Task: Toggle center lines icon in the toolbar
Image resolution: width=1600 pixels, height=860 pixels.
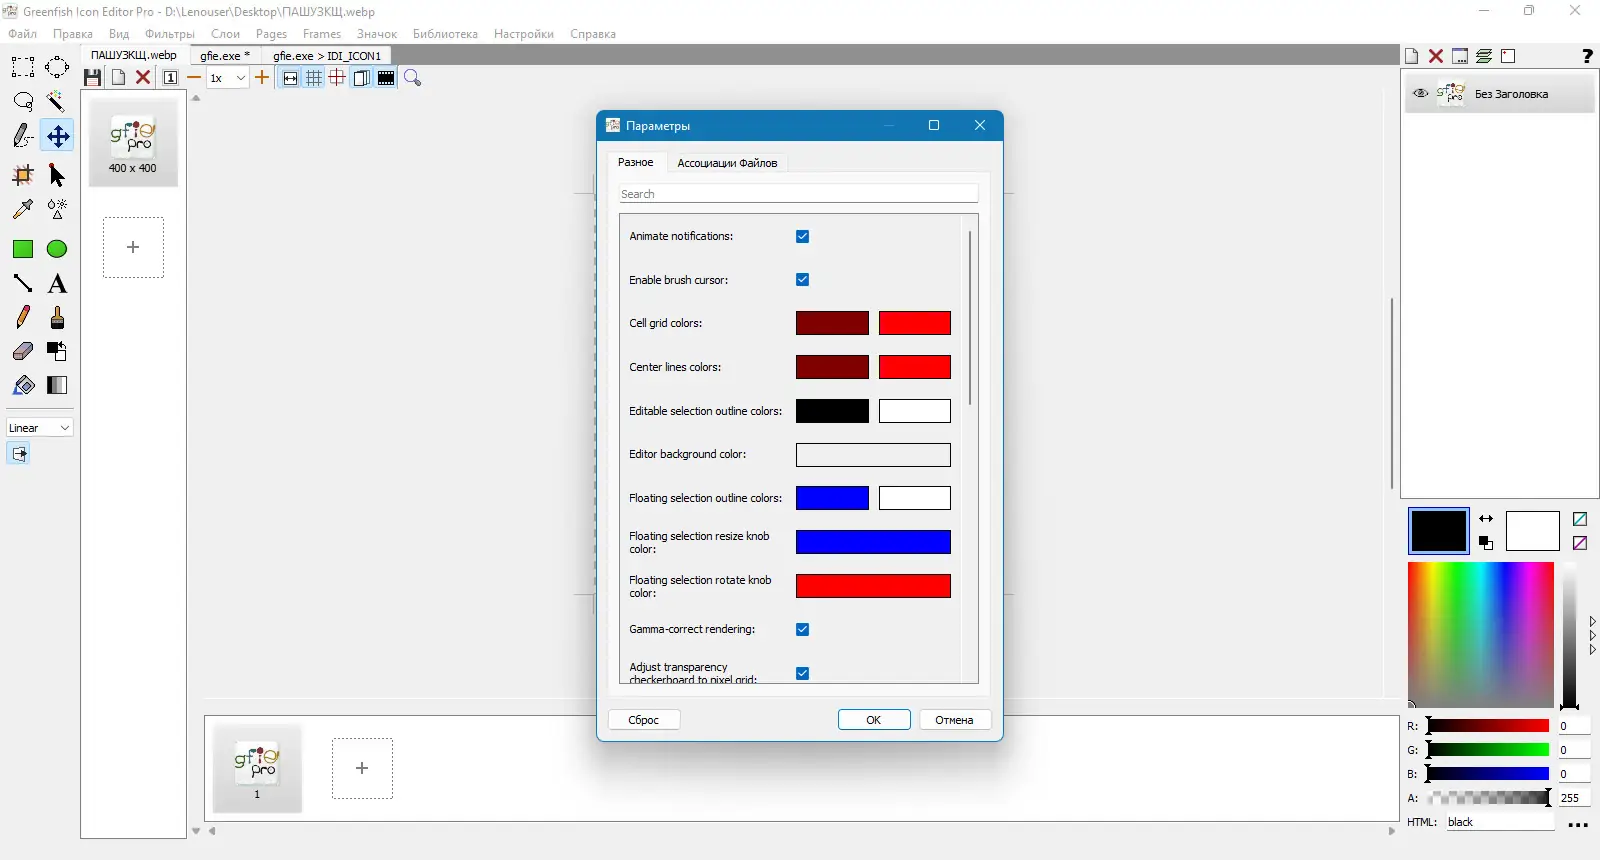Action: tap(338, 78)
